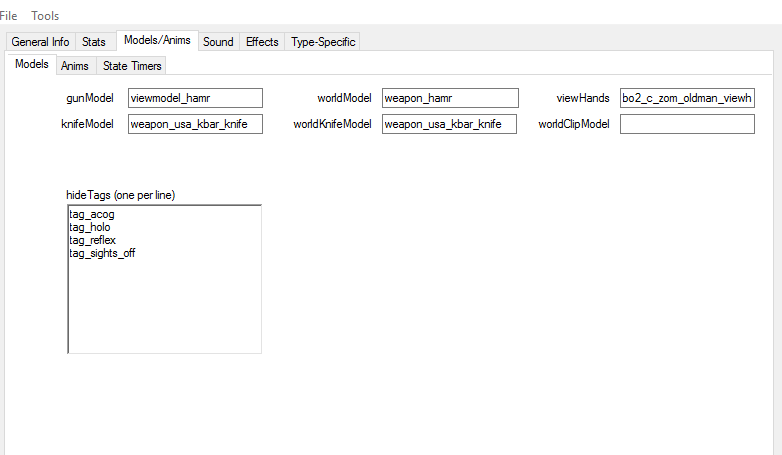
Task: Select the Models/Anims tab
Action: pos(157,40)
